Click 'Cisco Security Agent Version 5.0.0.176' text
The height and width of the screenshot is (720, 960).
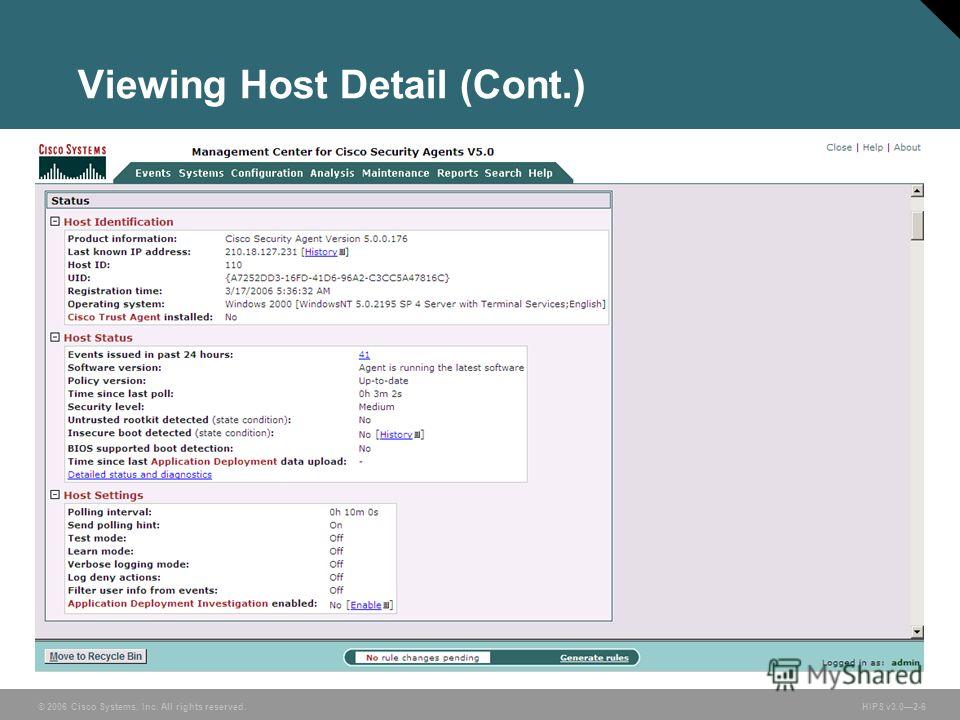click(x=316, y=239)
